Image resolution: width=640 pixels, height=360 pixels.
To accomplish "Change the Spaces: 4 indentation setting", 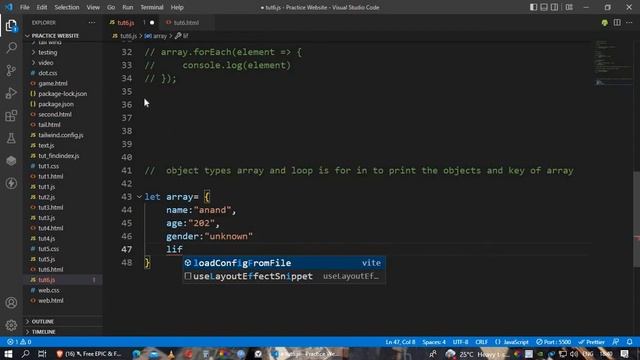I will point(434,342).
